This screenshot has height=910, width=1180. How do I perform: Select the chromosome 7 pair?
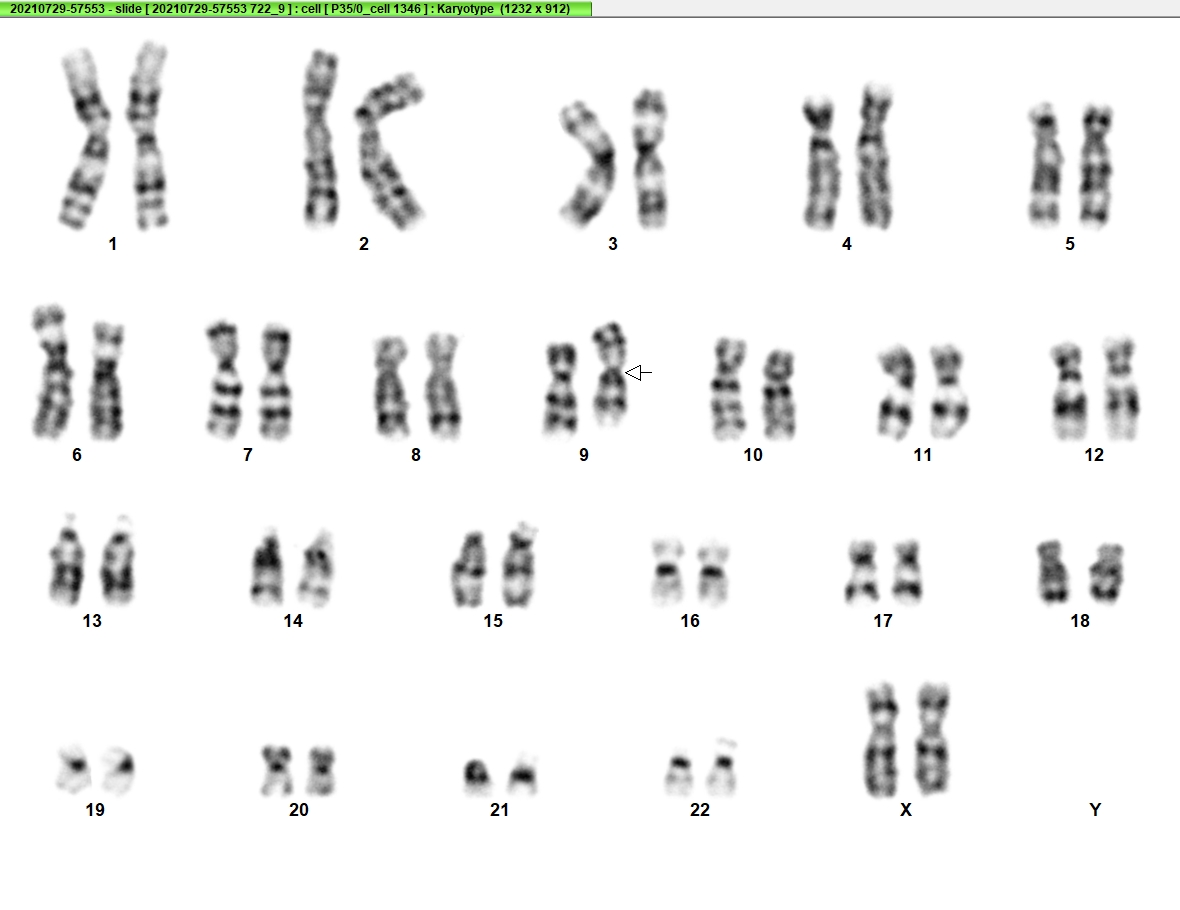(248, 381)
